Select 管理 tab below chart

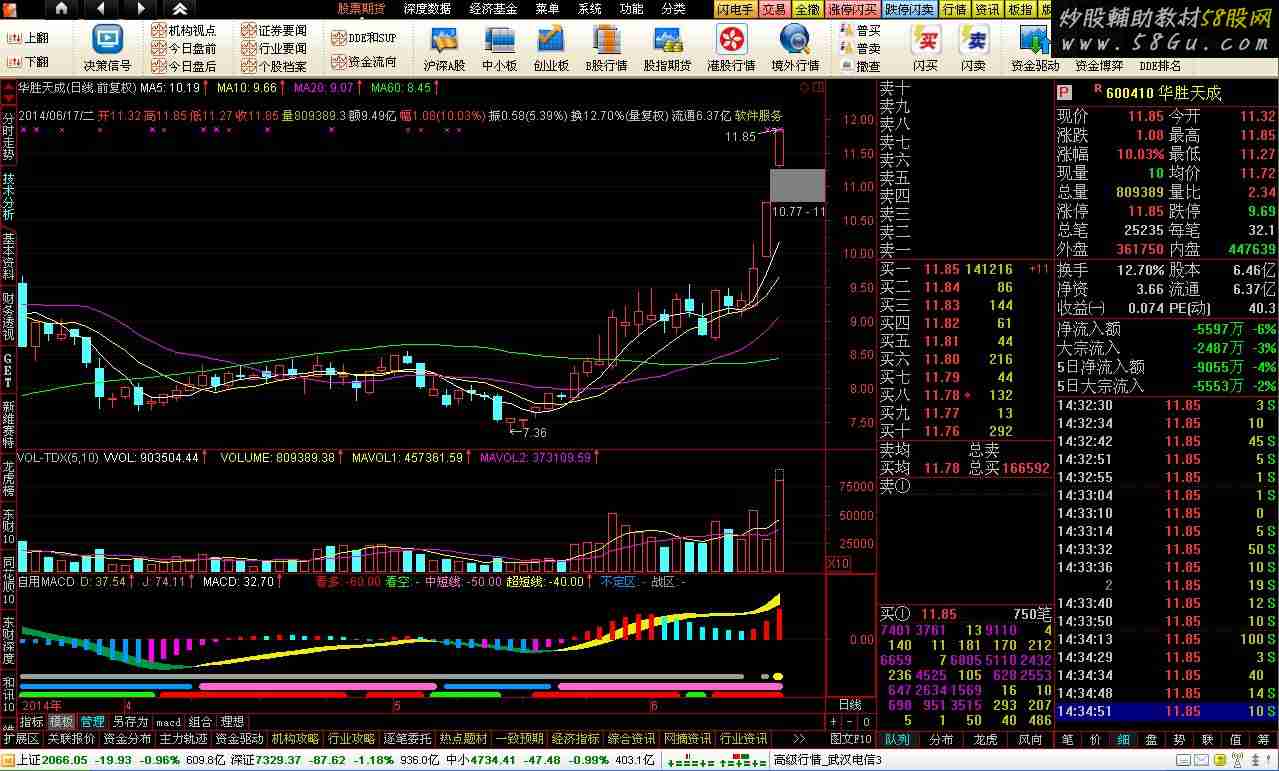tap(92, 721)
